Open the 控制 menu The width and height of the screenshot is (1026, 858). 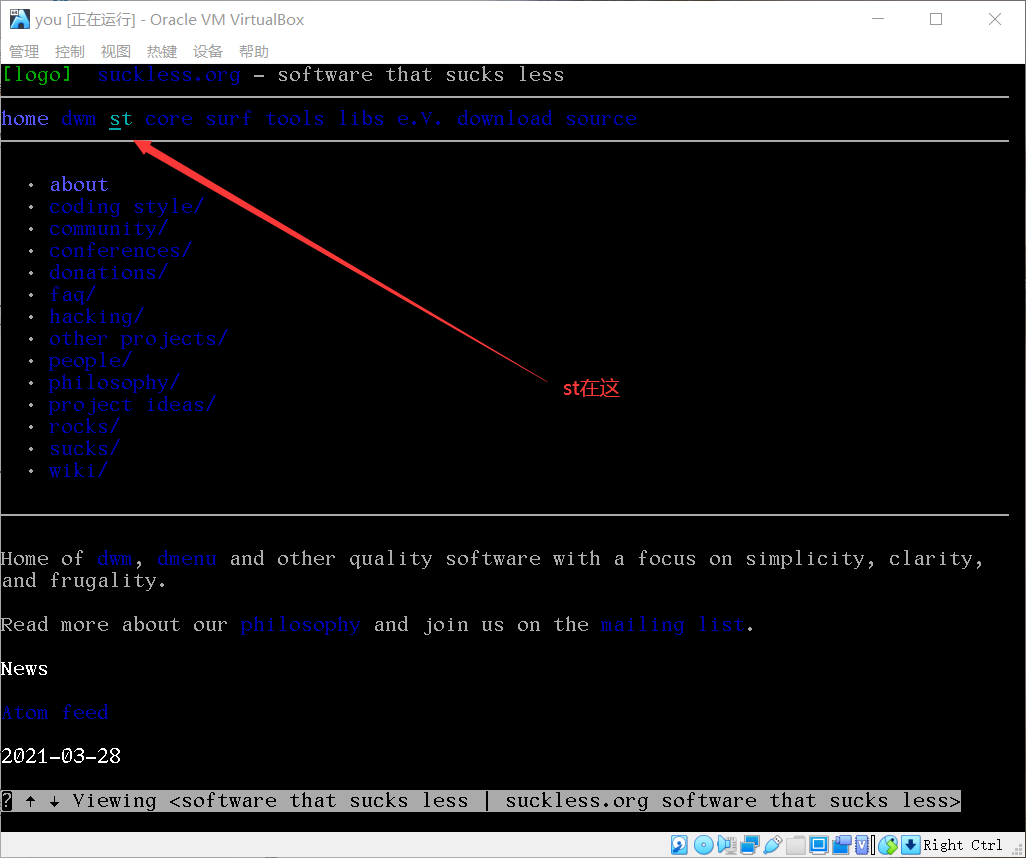click(x=69, y=51)
